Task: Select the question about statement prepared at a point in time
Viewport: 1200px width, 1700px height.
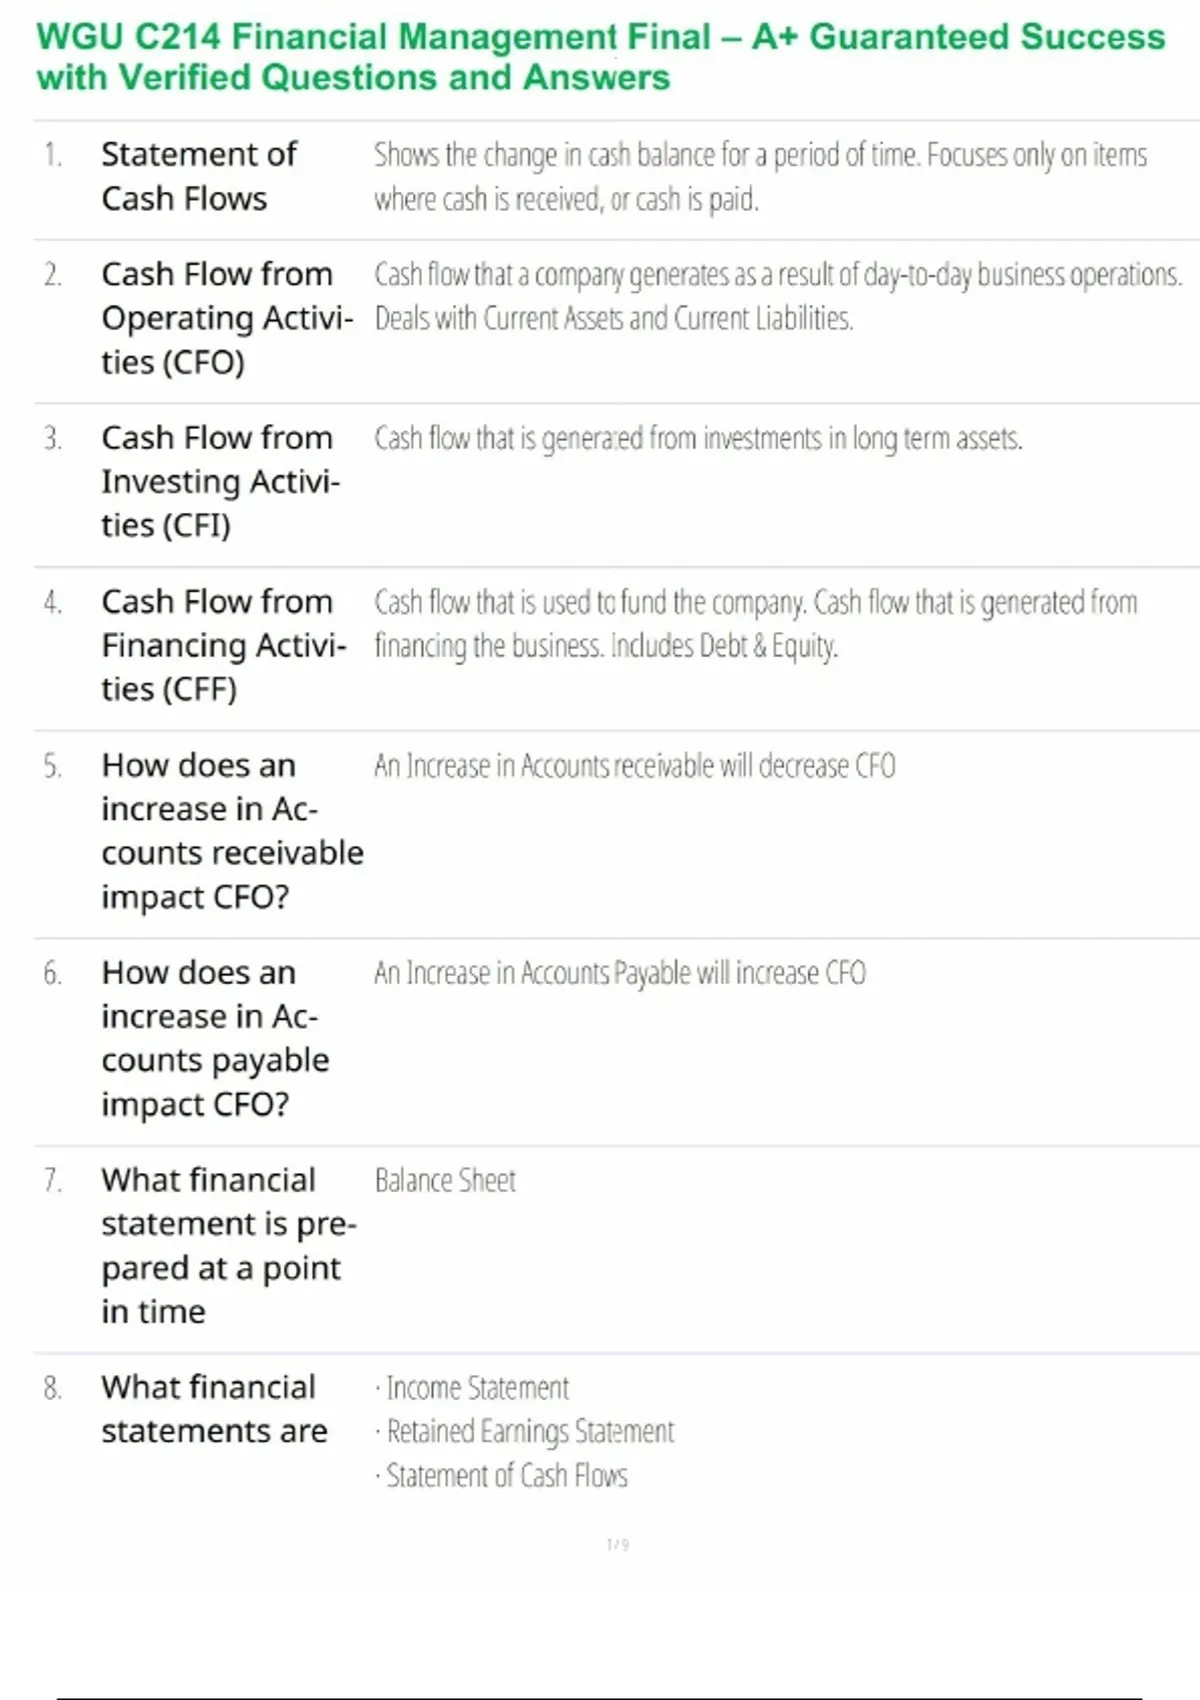Action: tap(228, 1245)
